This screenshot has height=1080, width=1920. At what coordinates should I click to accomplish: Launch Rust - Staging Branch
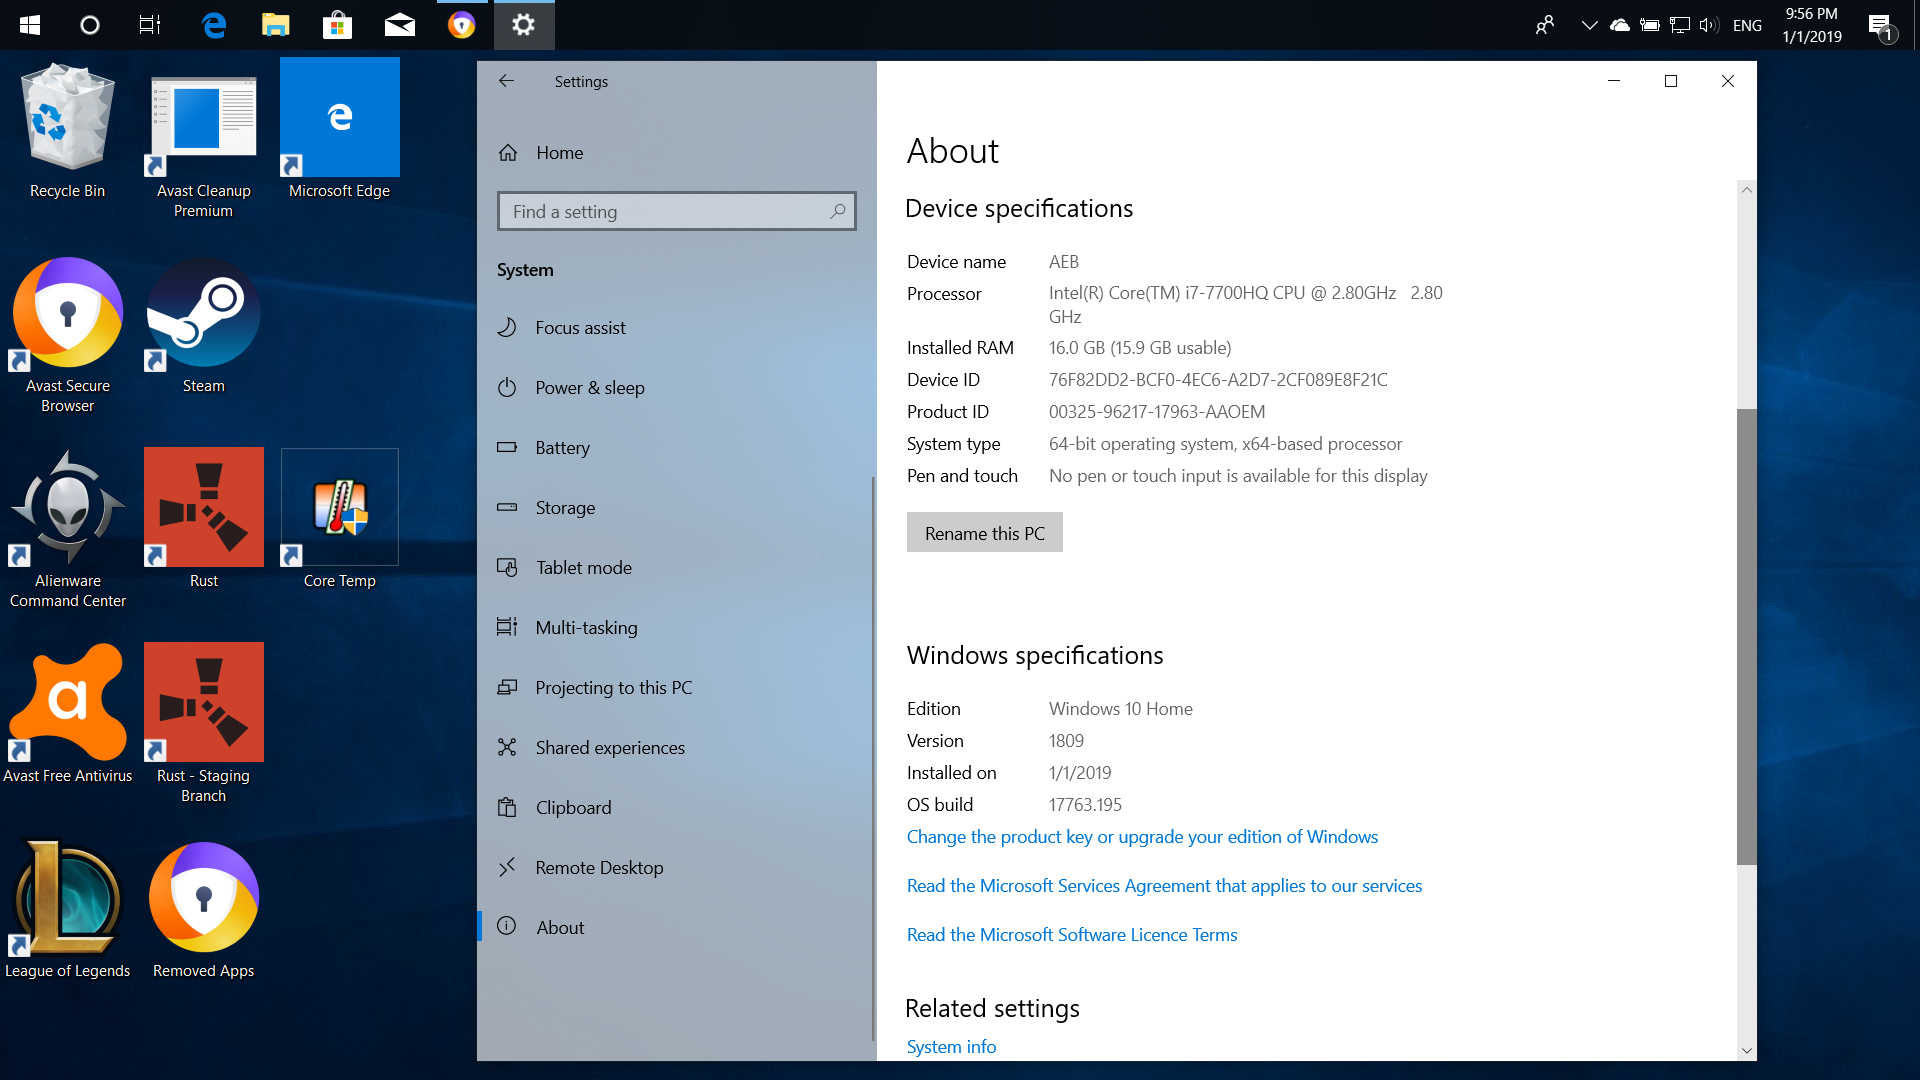pos(203,701)
